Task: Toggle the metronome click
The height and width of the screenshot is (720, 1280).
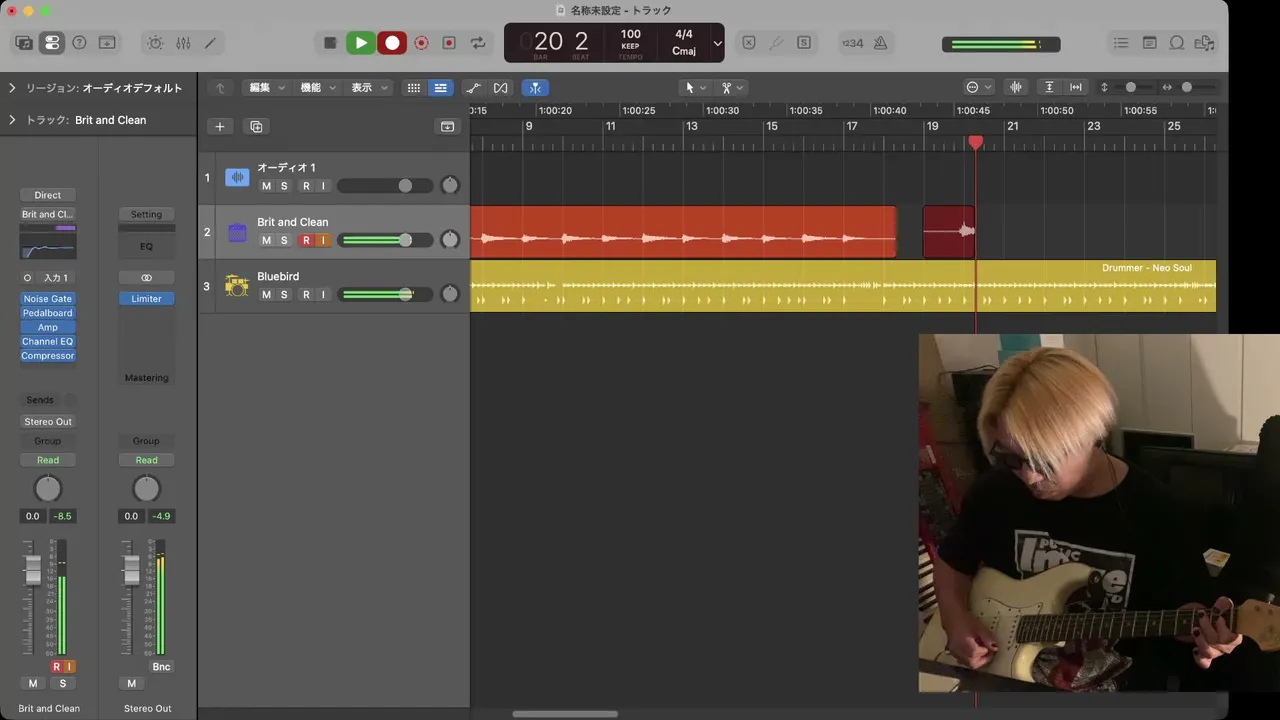Action: 880,43
